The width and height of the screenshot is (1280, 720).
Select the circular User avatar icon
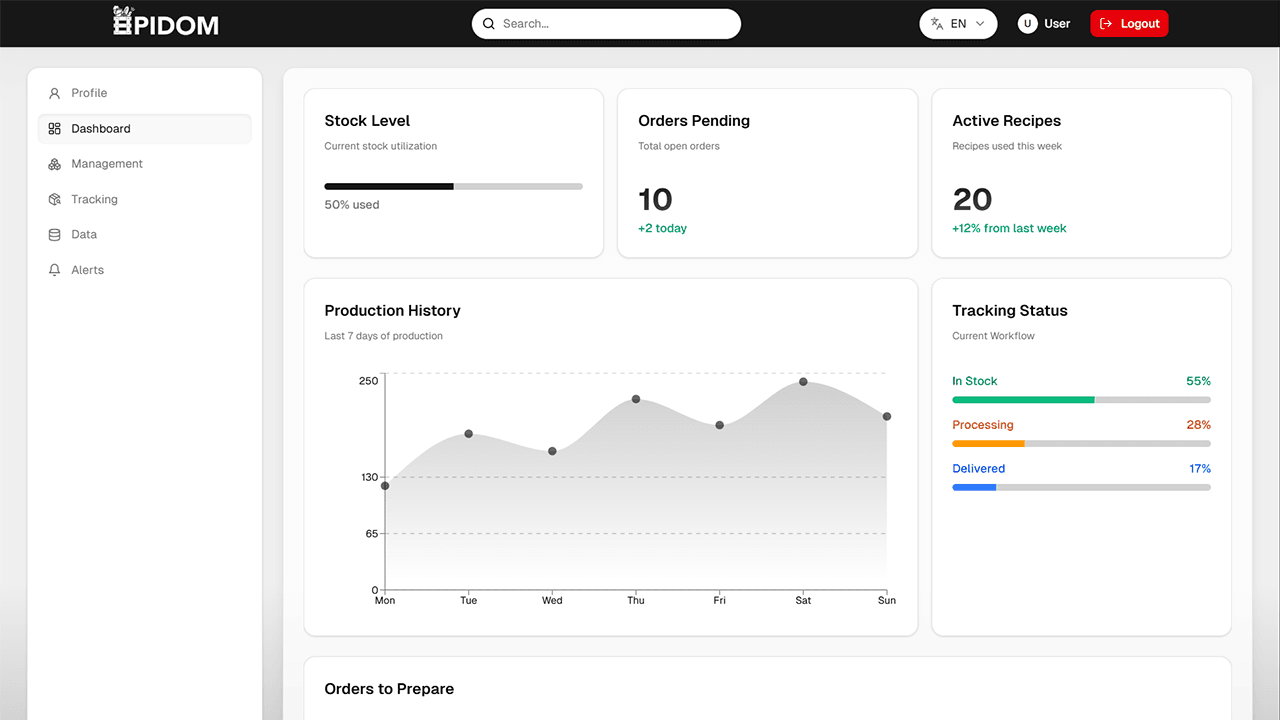[1027, 22]
